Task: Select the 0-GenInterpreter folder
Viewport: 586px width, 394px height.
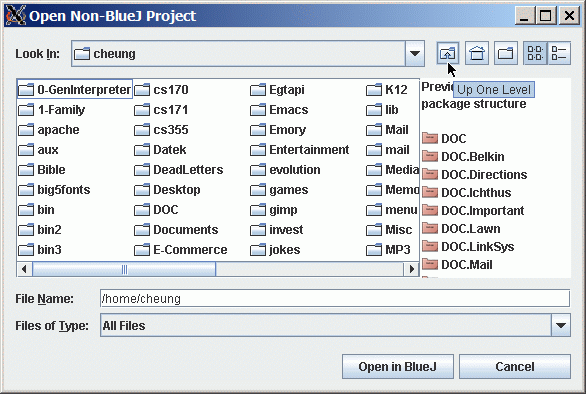Action: [75, 90]
